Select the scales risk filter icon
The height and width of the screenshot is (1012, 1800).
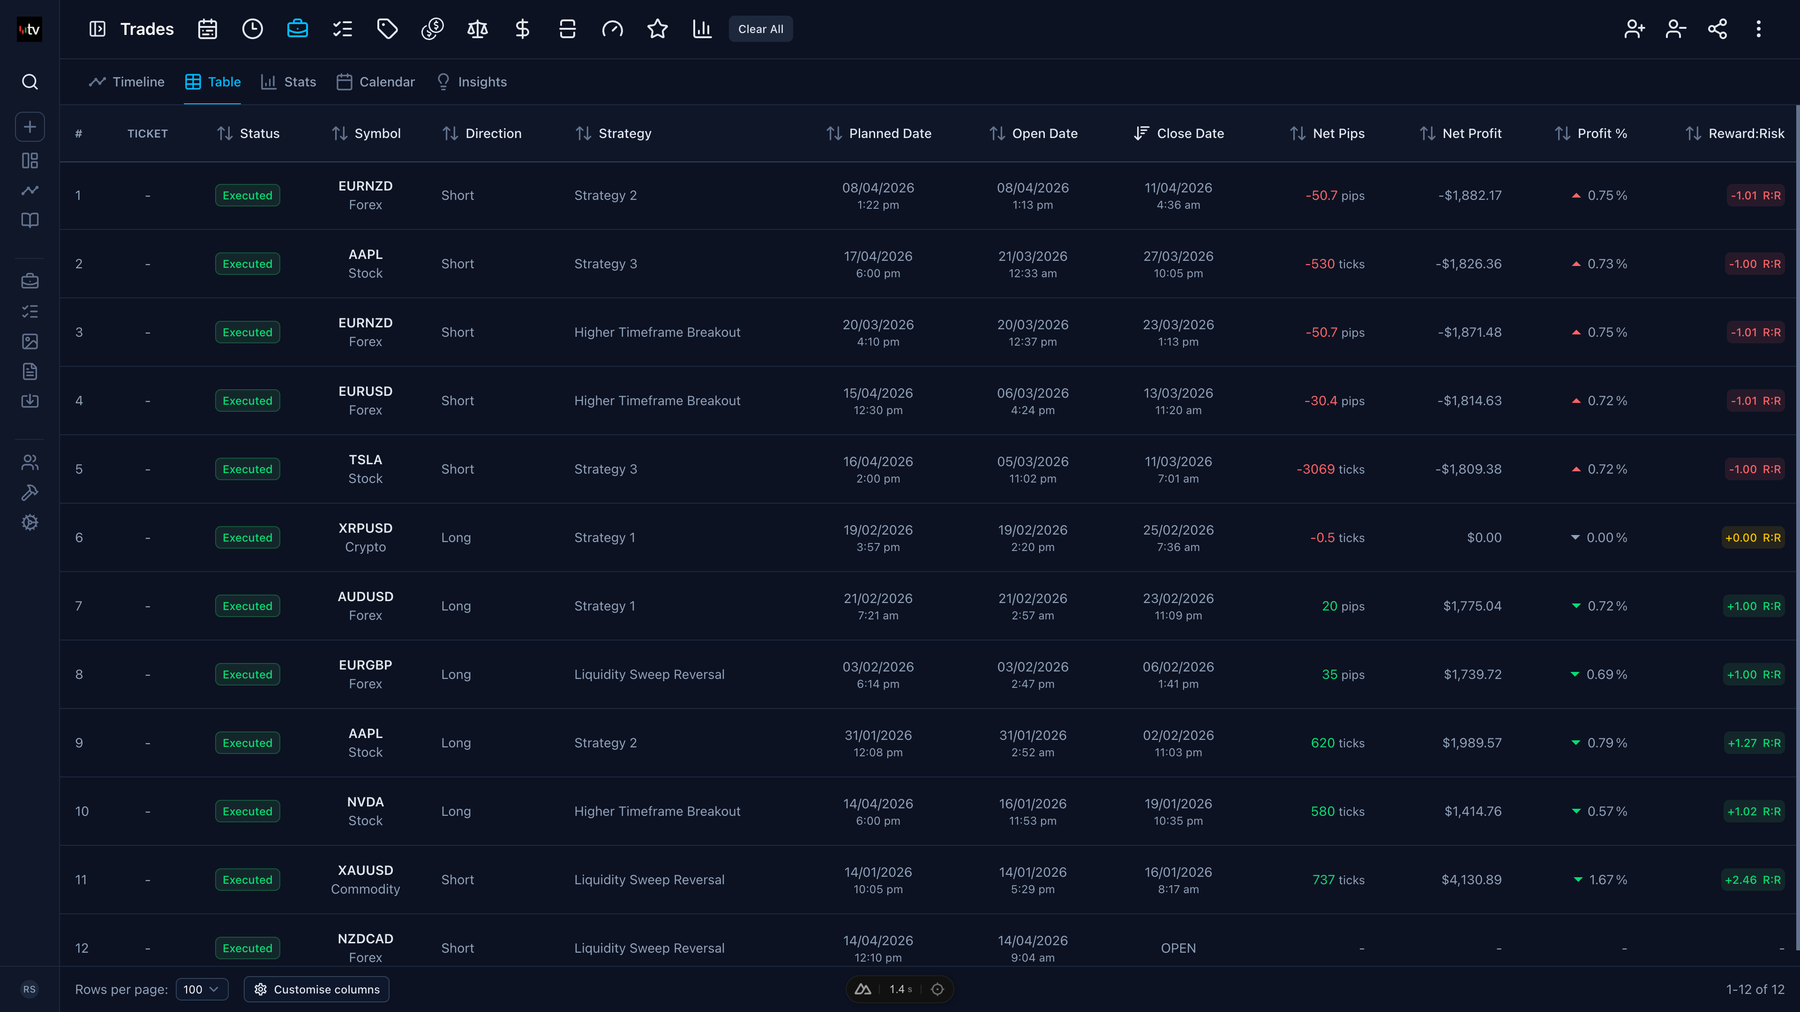coord(477,29)
